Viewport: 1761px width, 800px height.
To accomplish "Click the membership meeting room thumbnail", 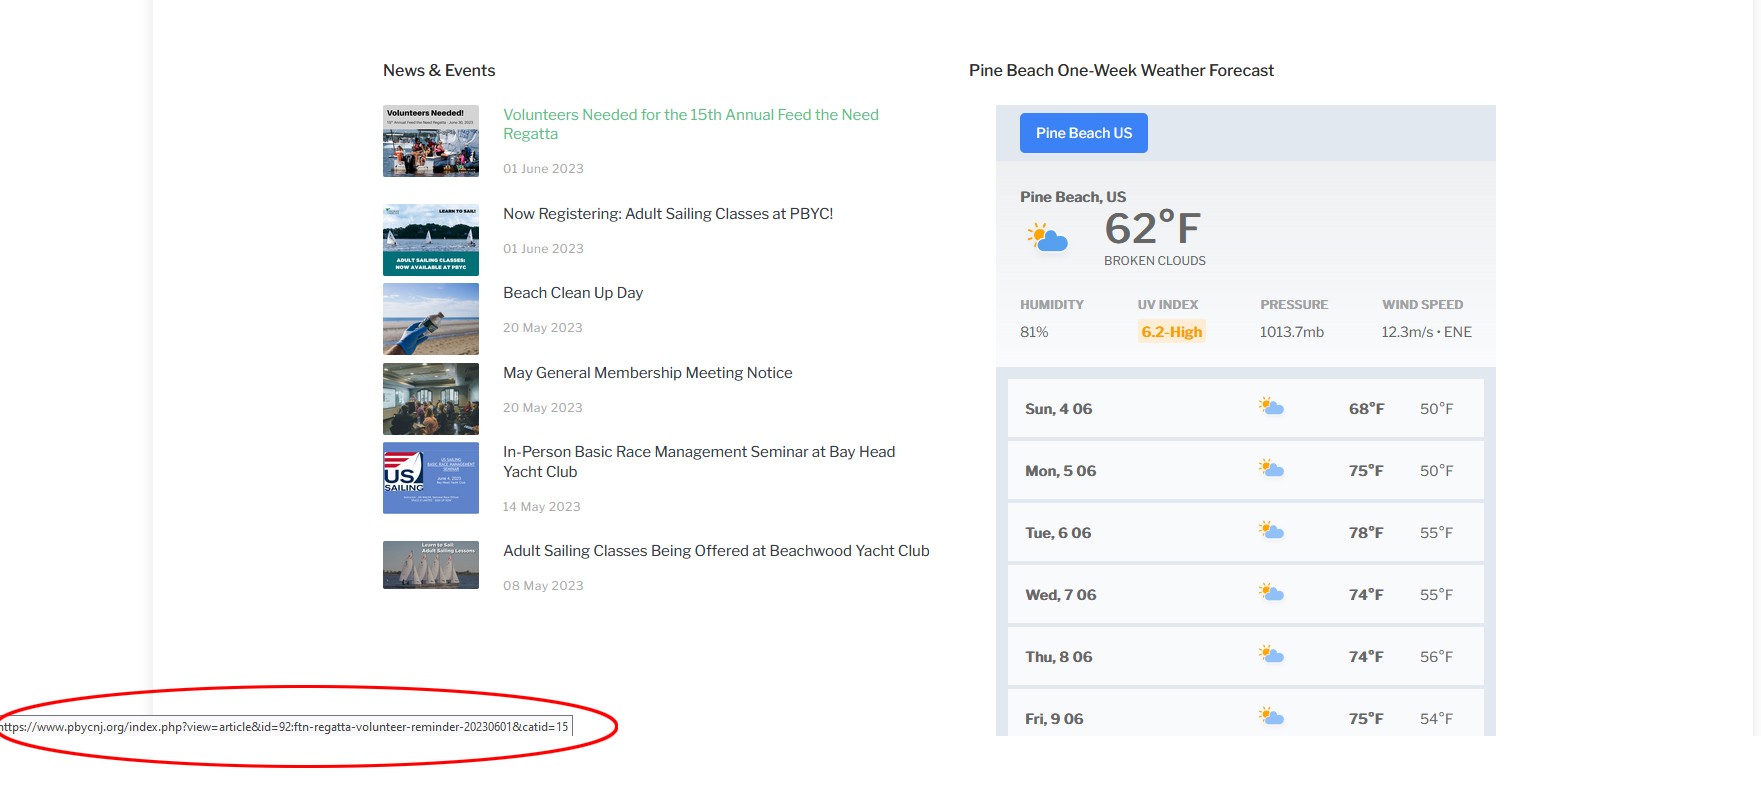I will coord(430,399).
